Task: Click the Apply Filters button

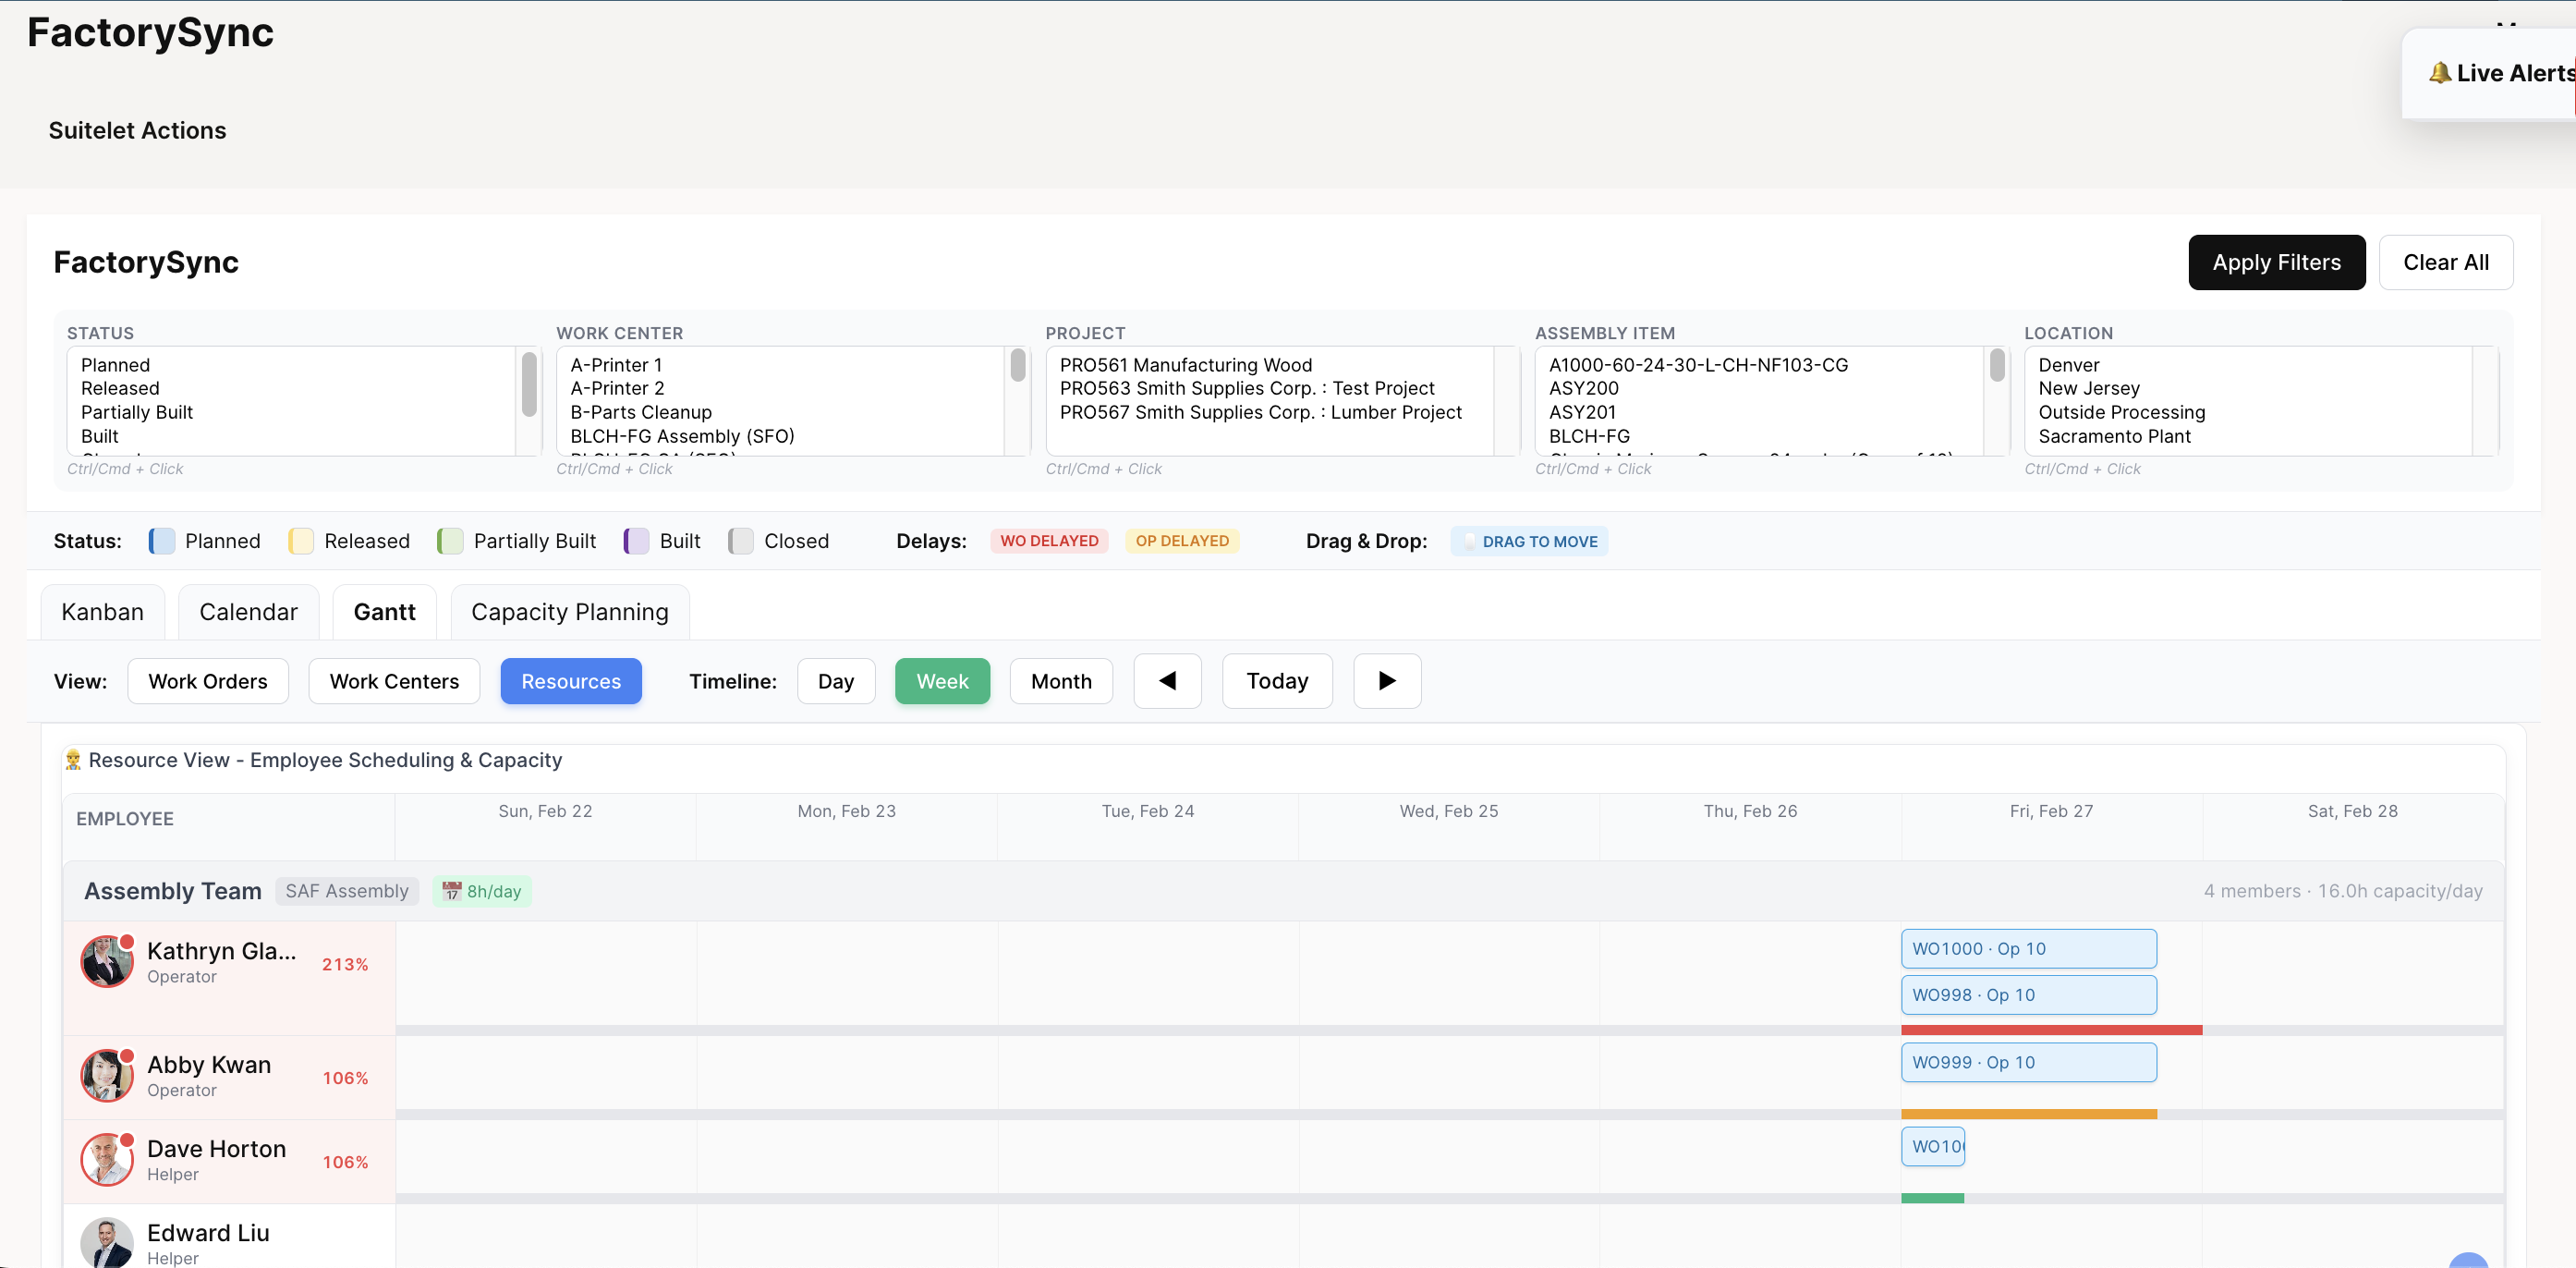Action: point(2276,262)
